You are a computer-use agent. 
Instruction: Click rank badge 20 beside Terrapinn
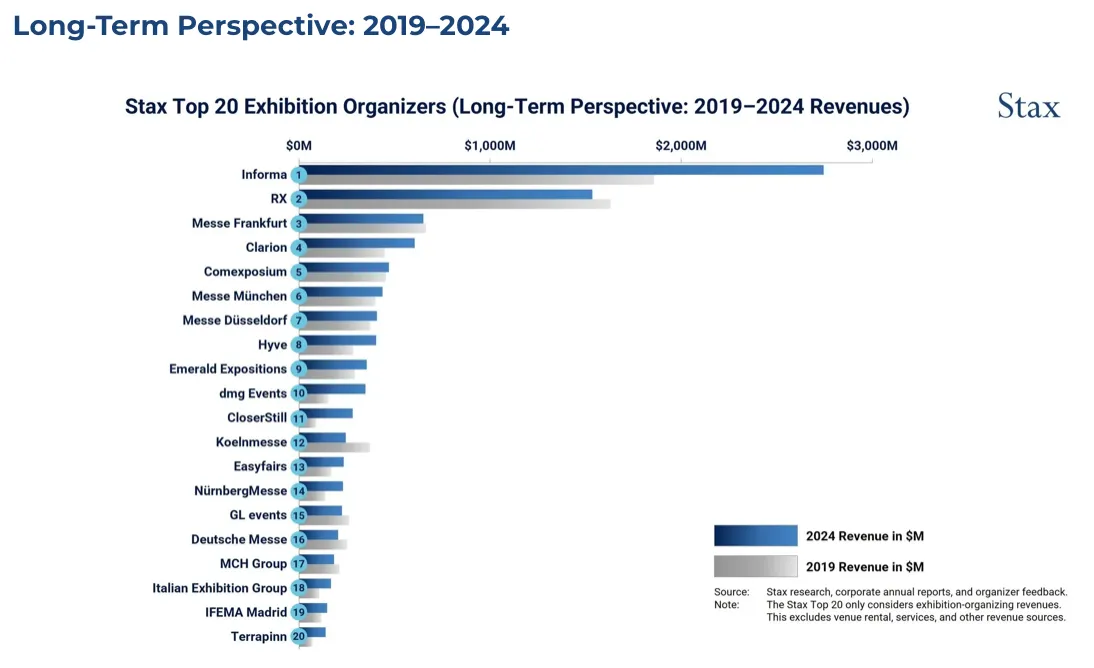(298, 636)
